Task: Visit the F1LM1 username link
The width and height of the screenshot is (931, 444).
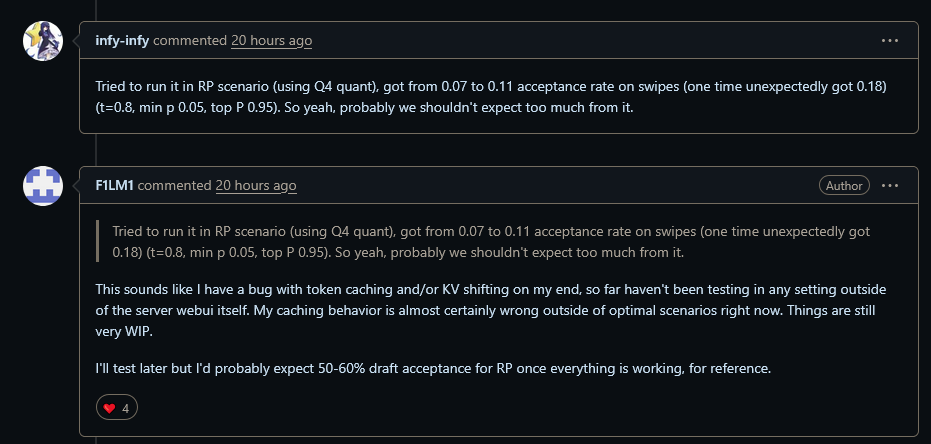Action: pos(114,186)
